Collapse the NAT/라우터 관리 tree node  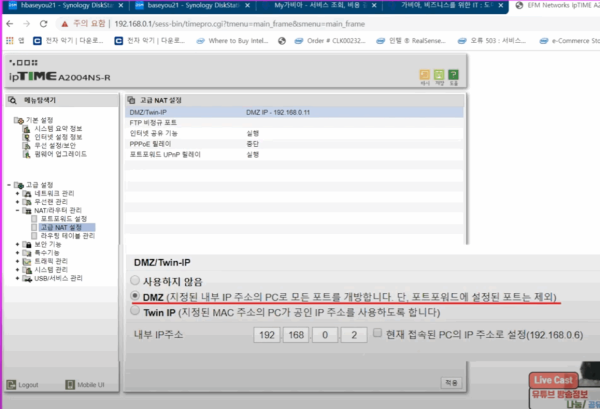point(17,210)
